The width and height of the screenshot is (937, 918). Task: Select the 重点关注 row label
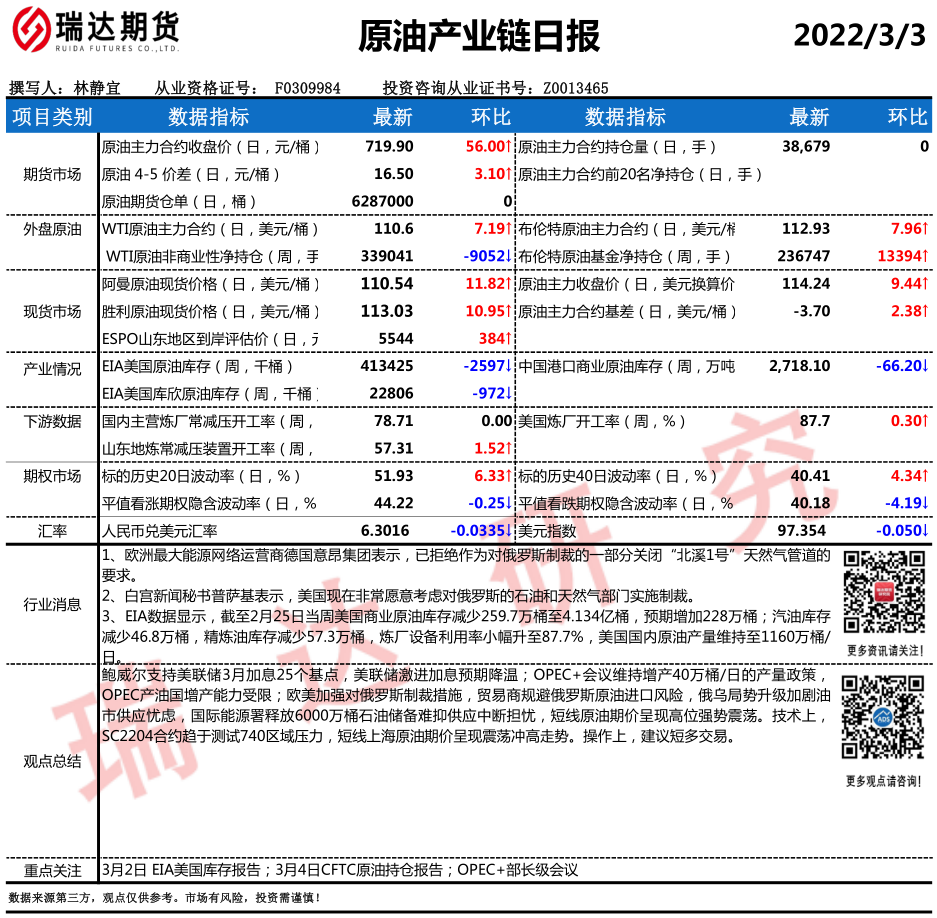tap(52, 869)
